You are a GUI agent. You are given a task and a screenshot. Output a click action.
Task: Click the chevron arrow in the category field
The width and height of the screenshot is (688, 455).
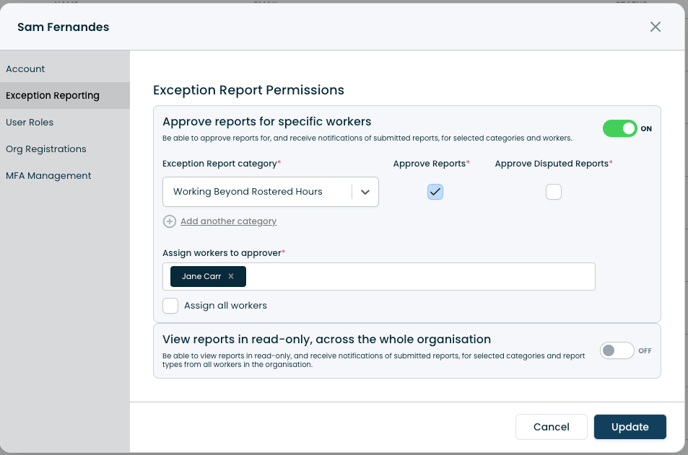tap(365, 192)
